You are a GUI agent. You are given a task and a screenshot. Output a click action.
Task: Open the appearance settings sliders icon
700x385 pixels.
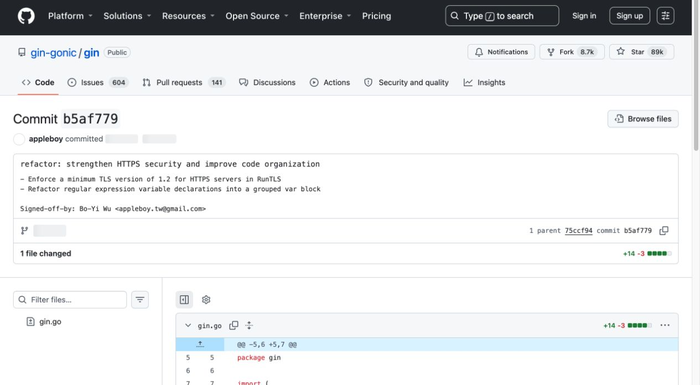coord(665,16)
